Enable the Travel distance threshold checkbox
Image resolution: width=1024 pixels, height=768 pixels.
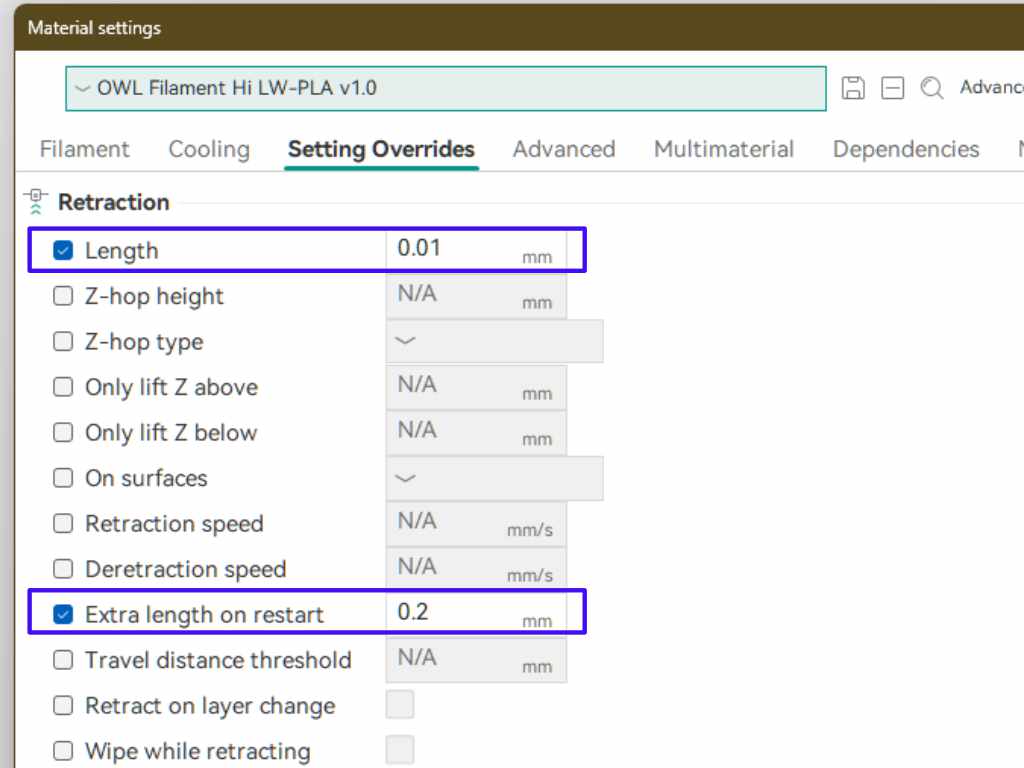coord(63,660)
